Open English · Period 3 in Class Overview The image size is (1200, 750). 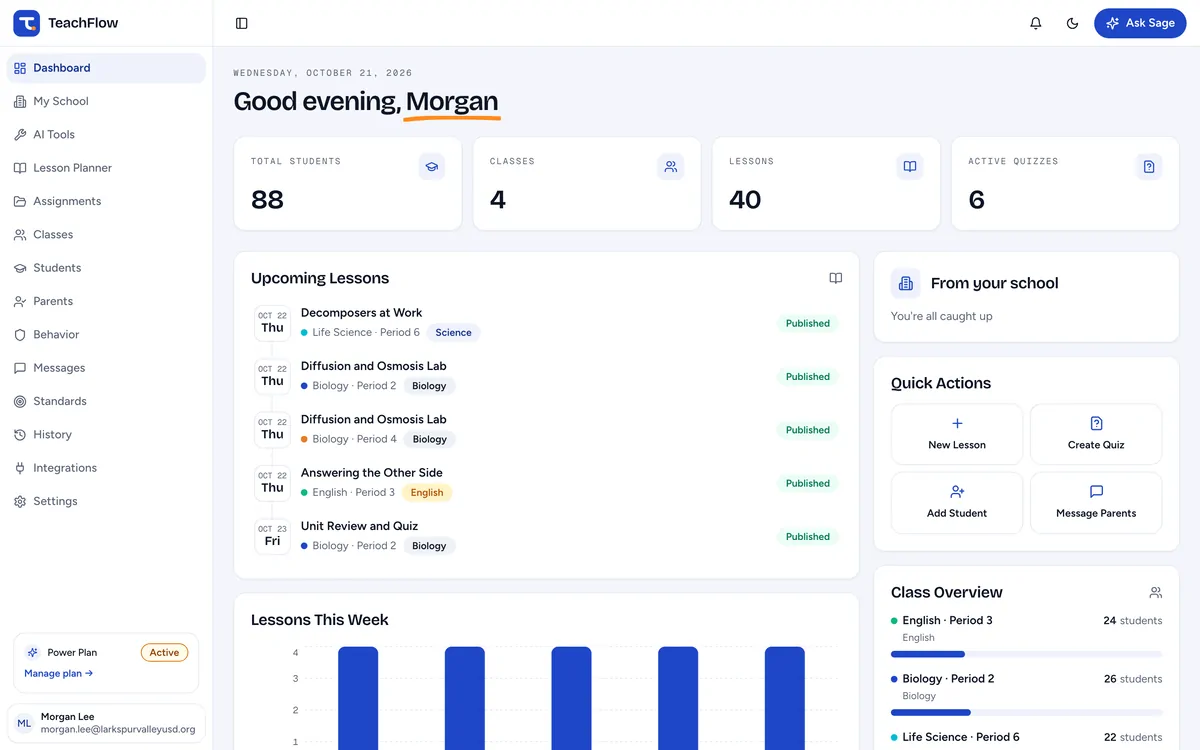(x=947, y=621)
